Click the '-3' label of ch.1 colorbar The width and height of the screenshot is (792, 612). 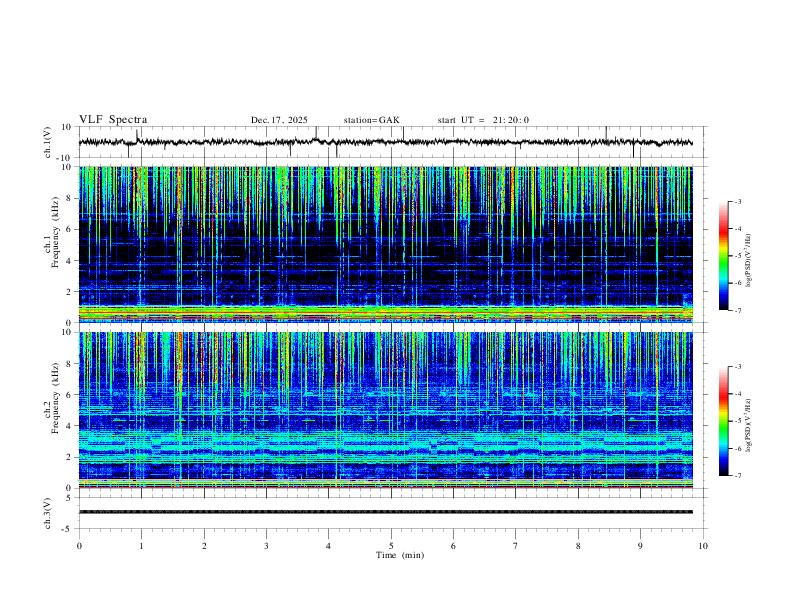pyautogui.click(x=737, y=202)
